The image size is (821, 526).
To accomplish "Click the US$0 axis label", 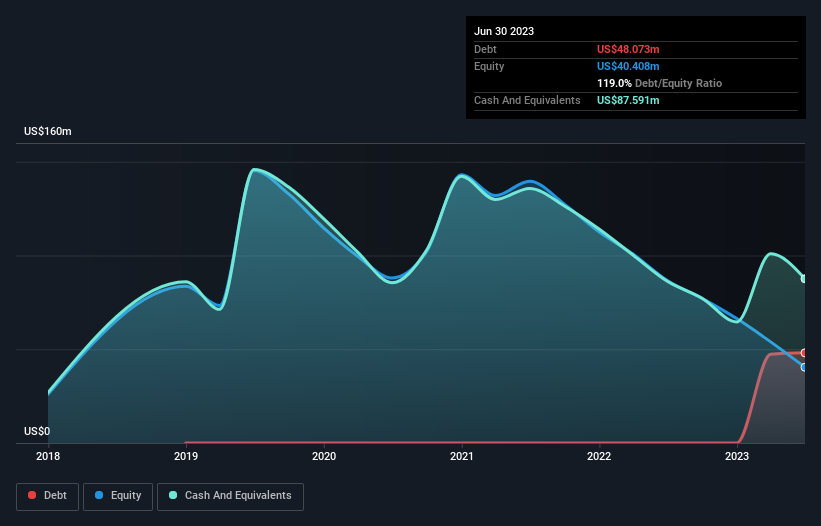I will (x=37, y=431).
